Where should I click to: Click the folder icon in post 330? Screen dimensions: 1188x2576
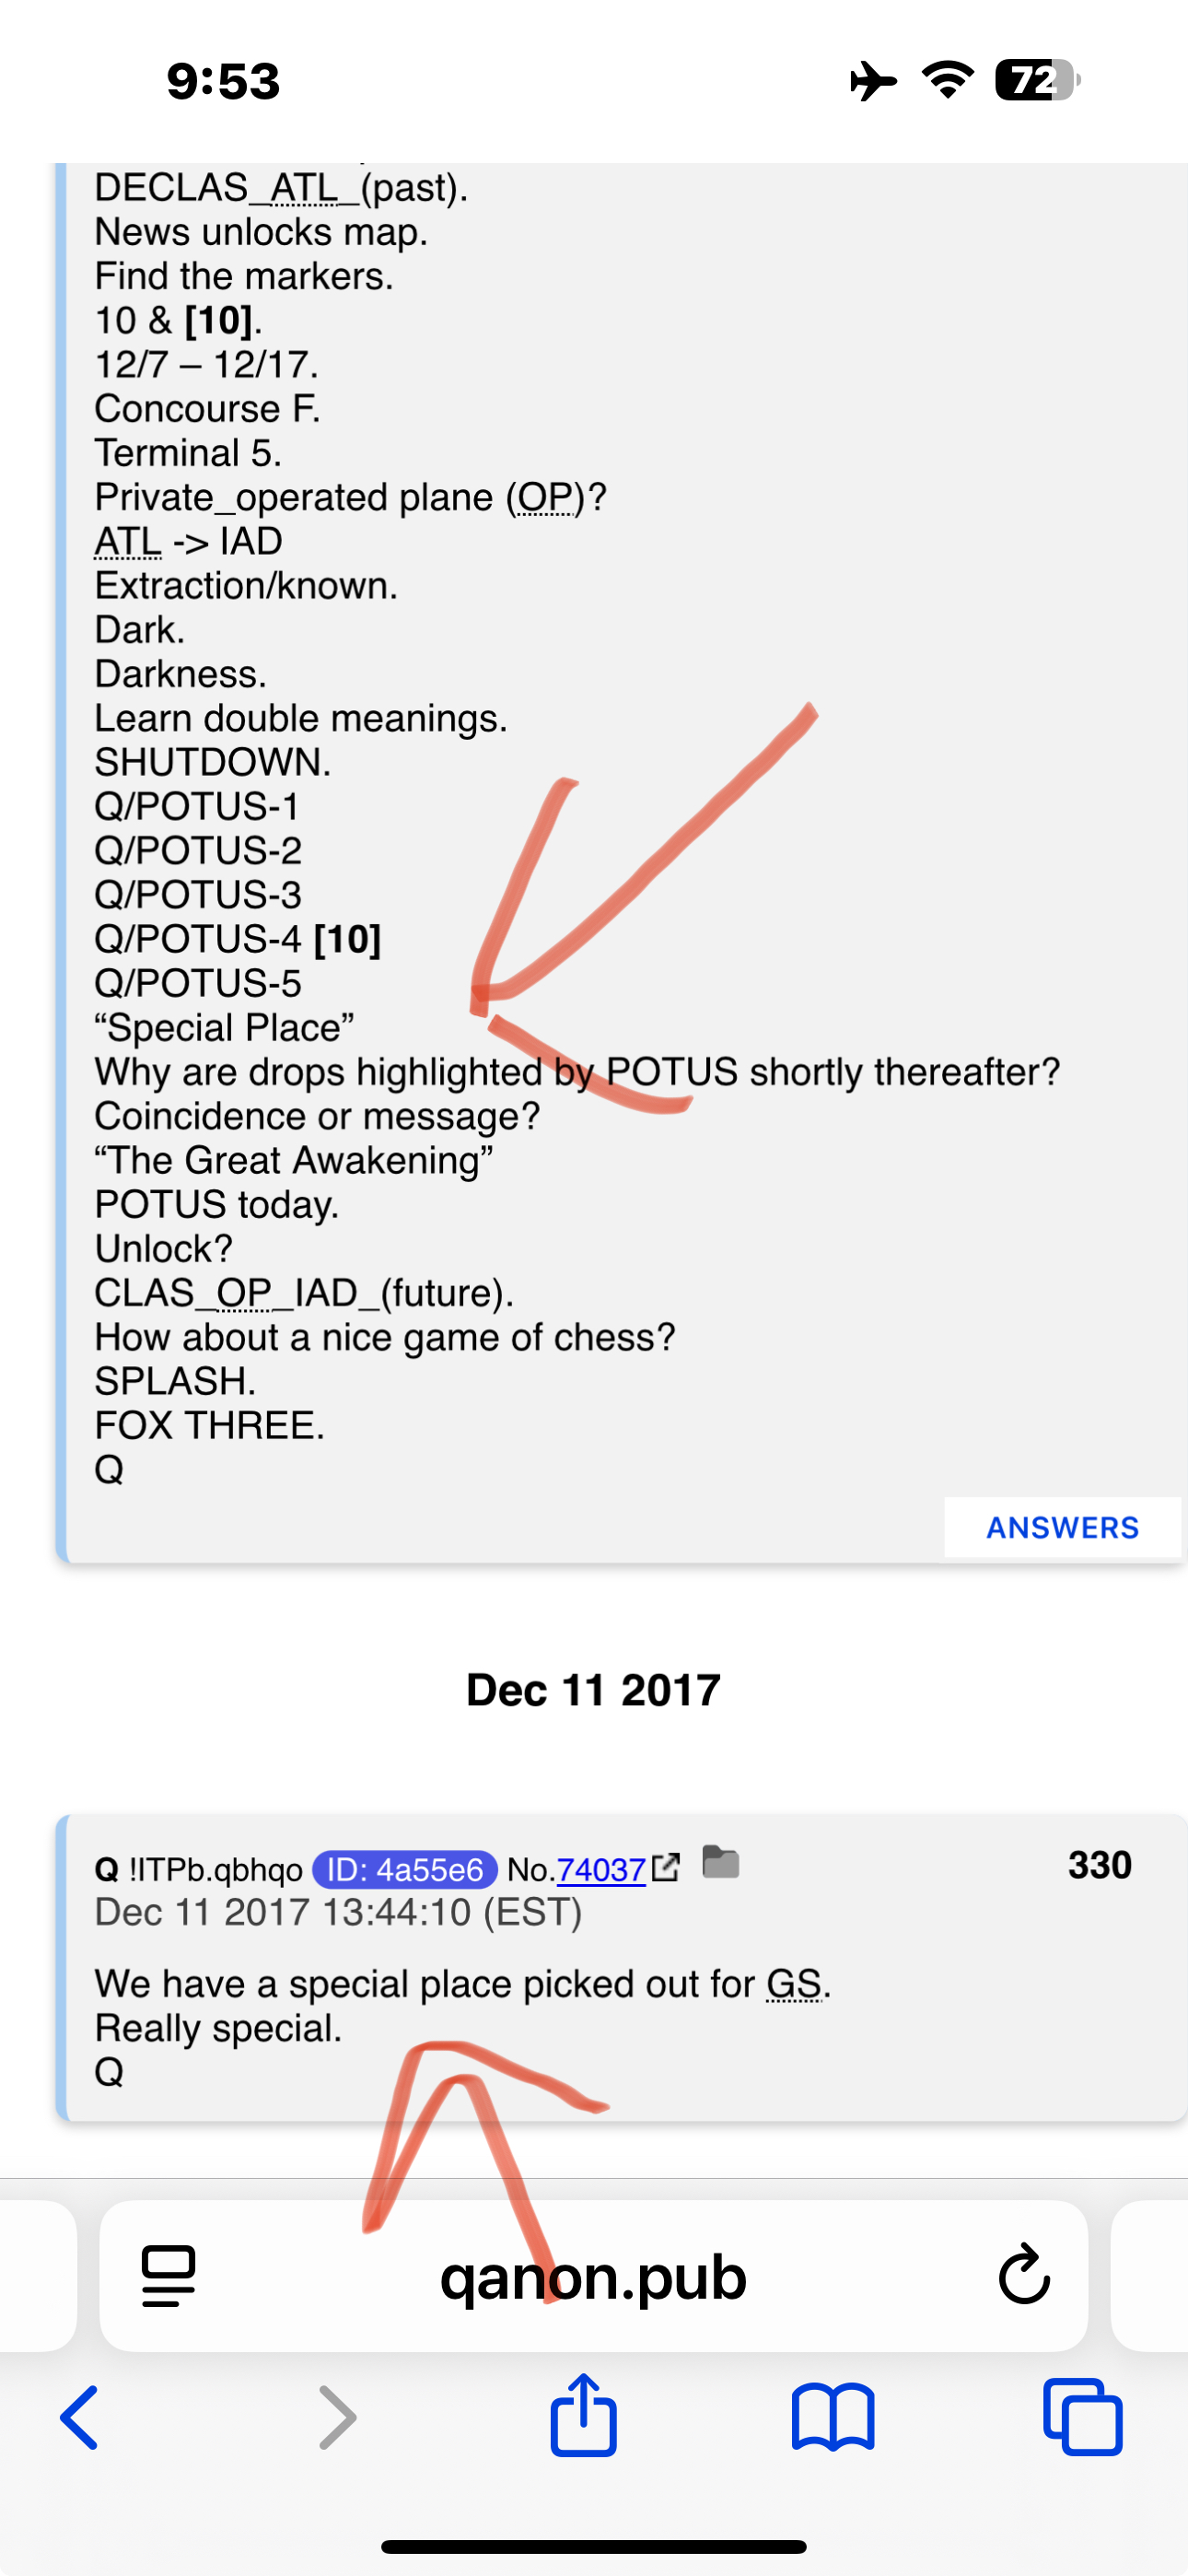click(x=720, y=1862)
